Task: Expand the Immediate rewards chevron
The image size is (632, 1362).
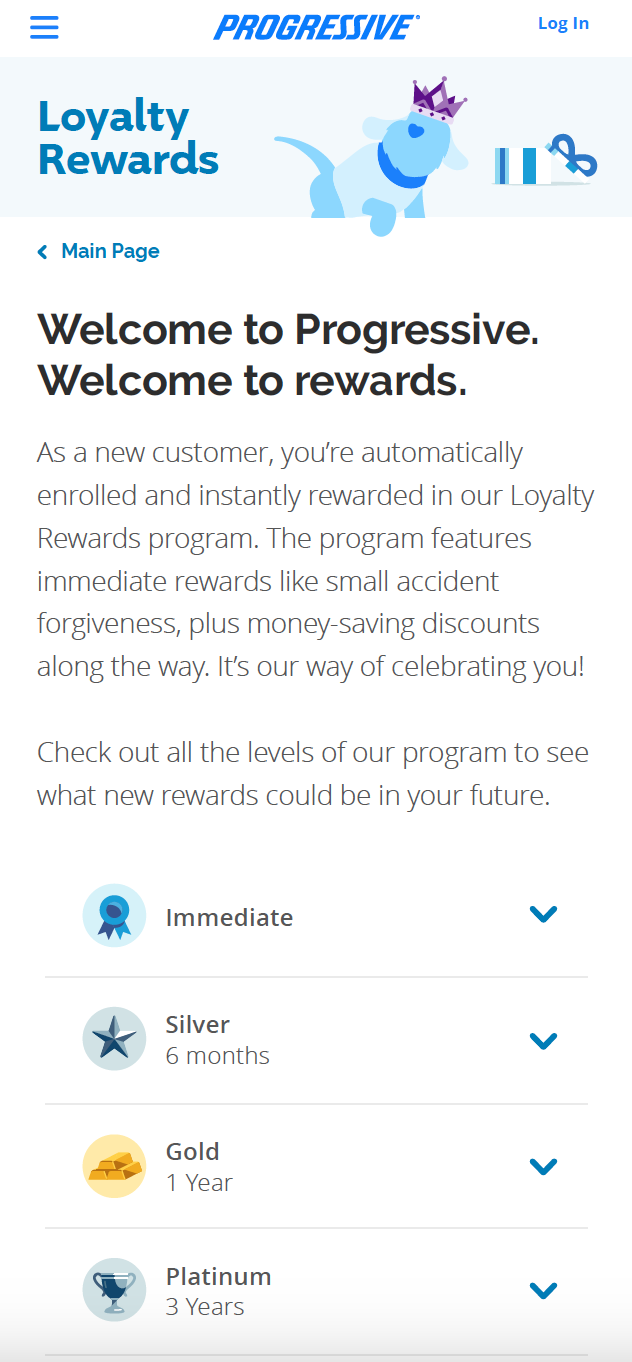Action: (x=543, y=914)
